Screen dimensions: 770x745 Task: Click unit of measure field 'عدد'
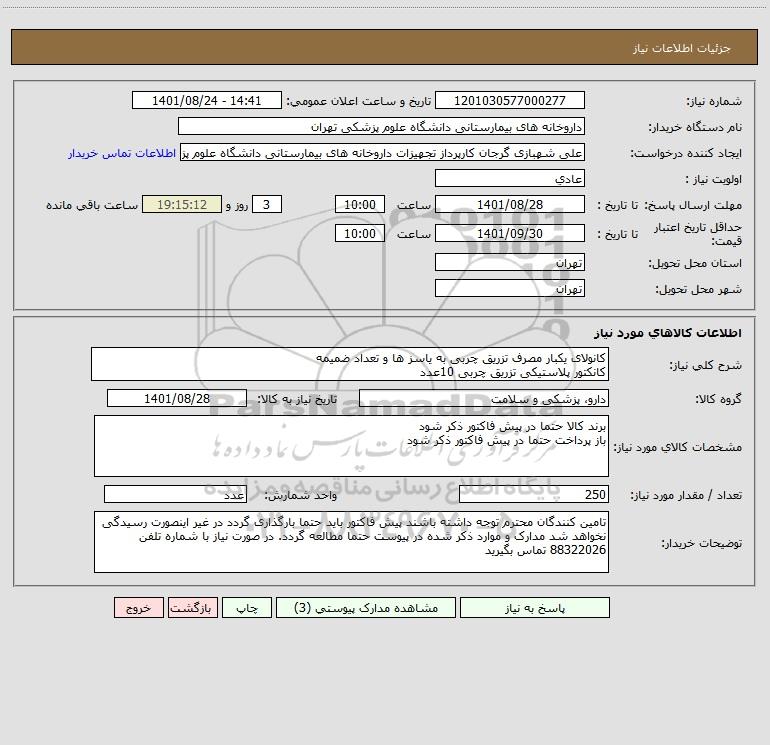click(x=175, y=495)
